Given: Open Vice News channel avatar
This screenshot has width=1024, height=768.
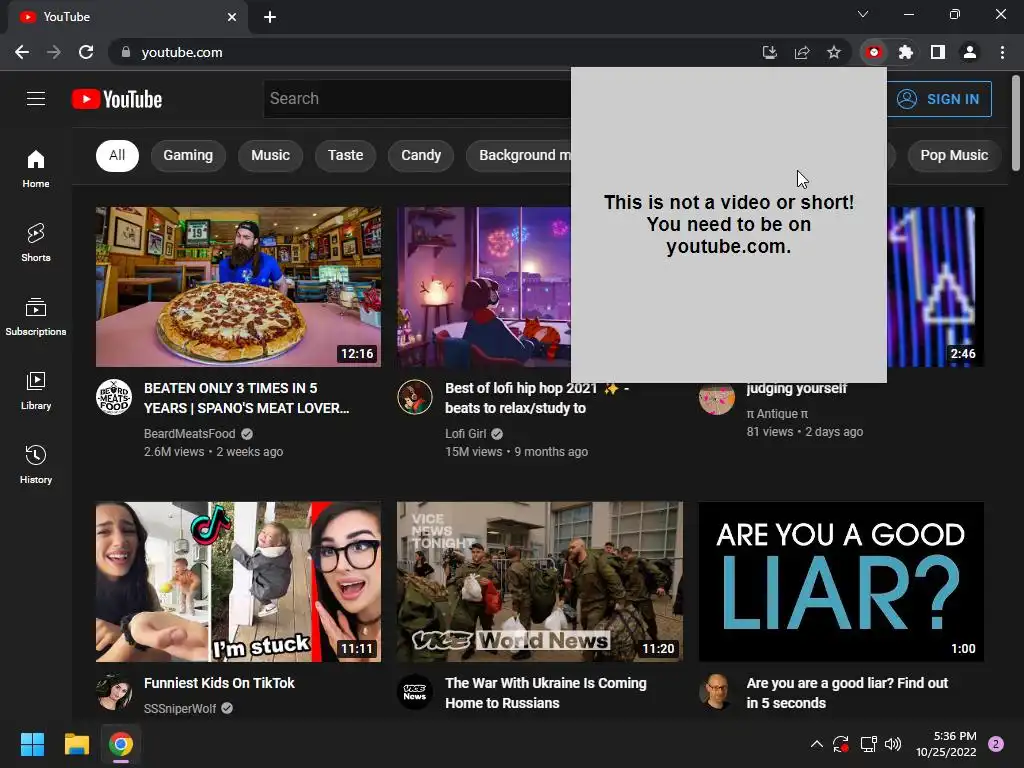Looking at the screenshot, I should [x=415, y=692].
